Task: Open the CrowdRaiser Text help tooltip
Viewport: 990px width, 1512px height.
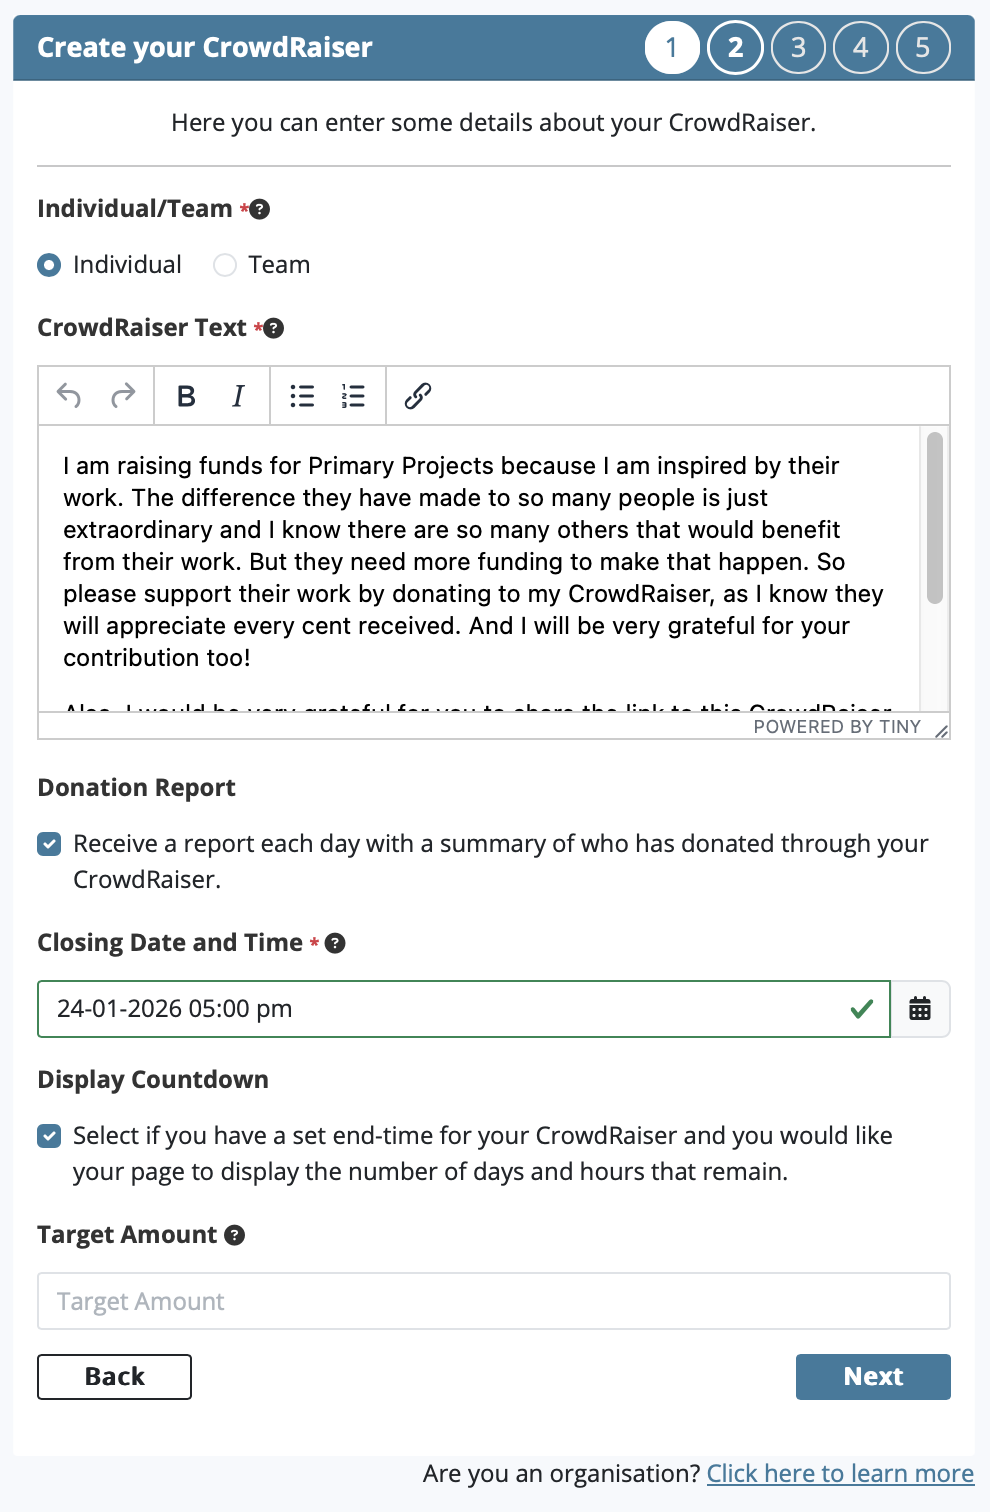Action: coord(274,327)
